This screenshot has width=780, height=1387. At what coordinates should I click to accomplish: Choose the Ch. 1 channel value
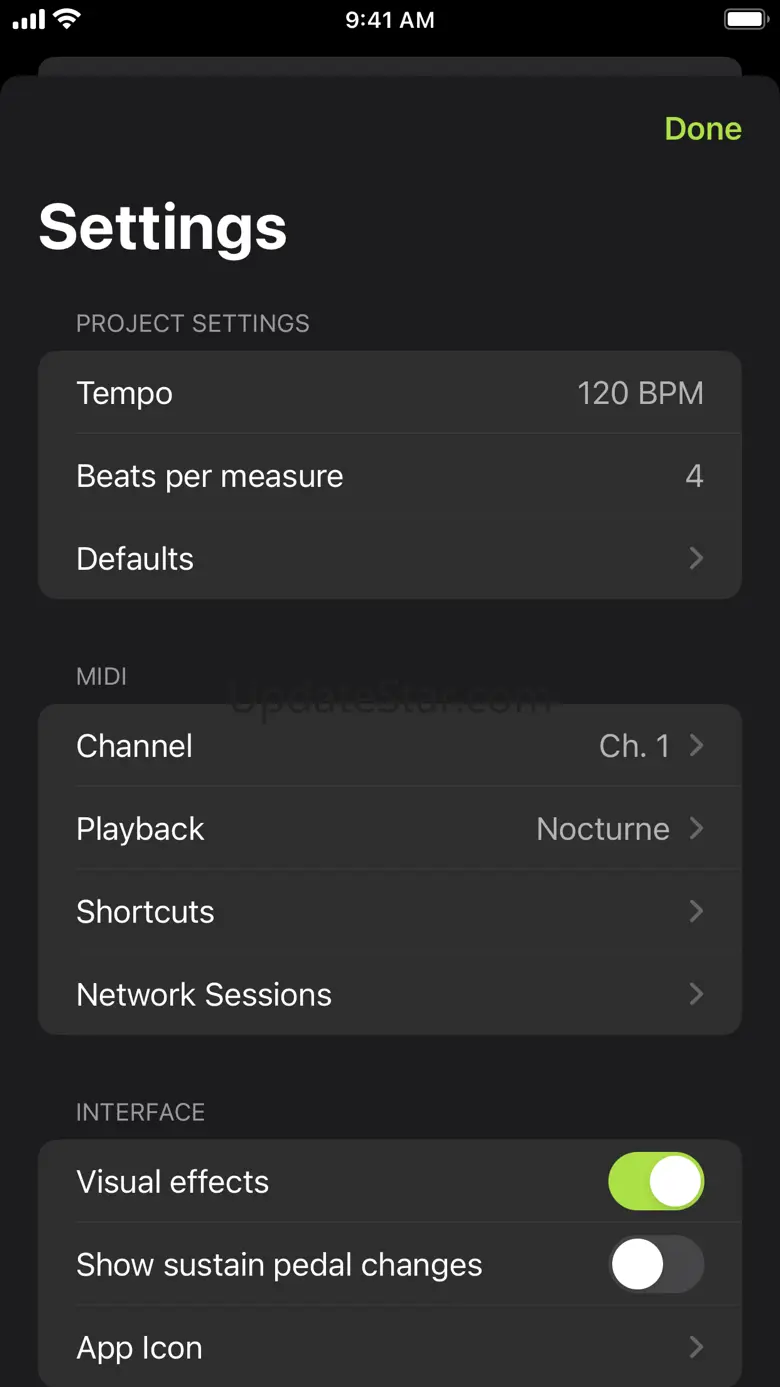tap(634, 746)
